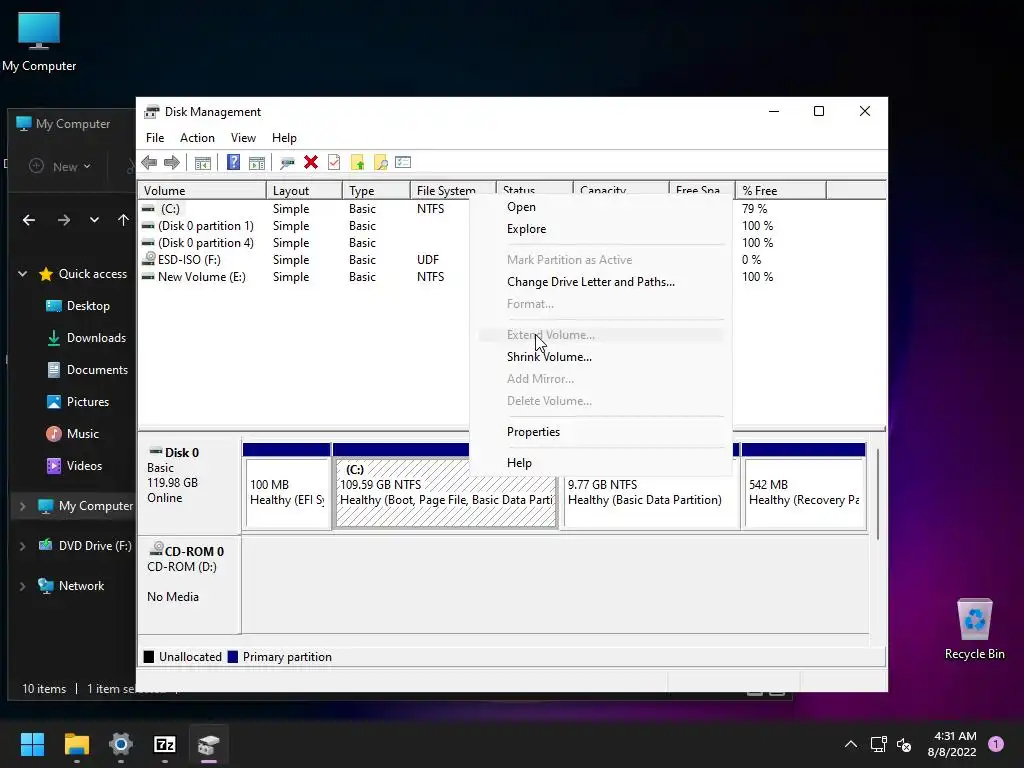1024x768 pixels.
Task: Click Help in the context menu
Action: [x=519, y=463]
